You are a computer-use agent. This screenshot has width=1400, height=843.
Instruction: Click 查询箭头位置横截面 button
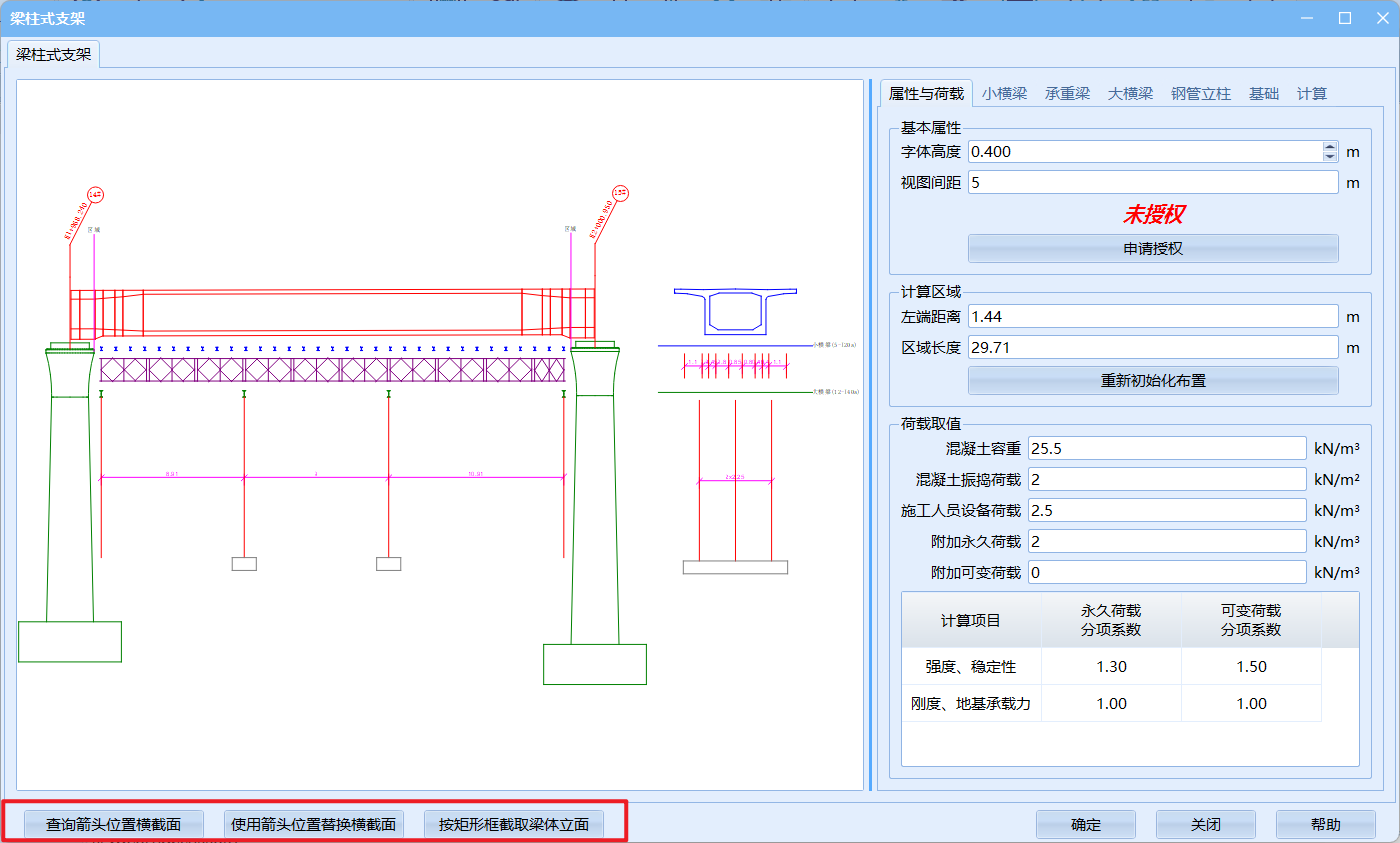113,825
